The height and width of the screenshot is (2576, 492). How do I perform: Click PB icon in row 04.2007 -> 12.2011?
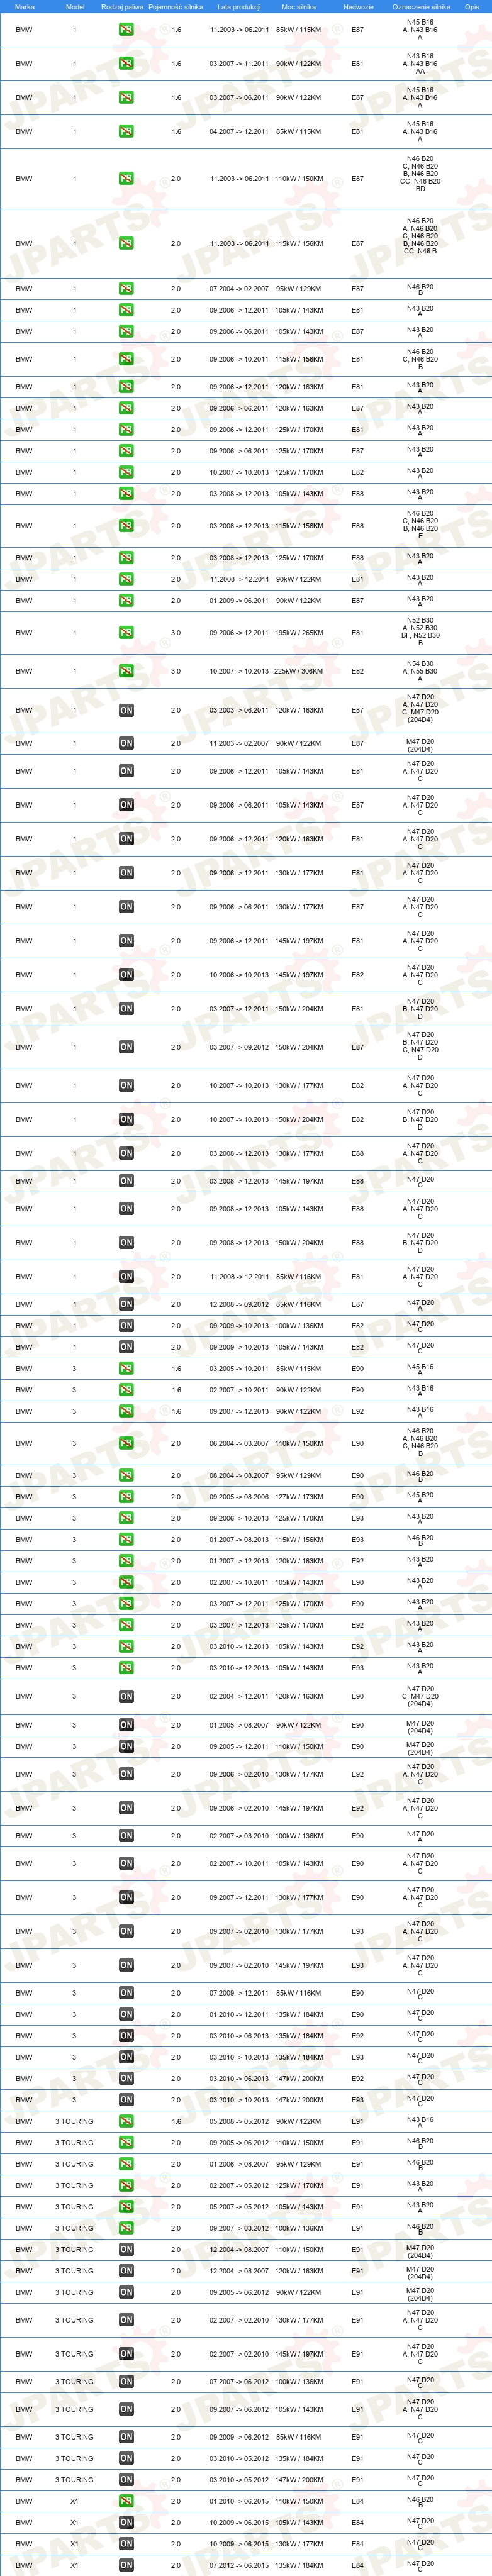pyautogui.click(x=126, y=132)
